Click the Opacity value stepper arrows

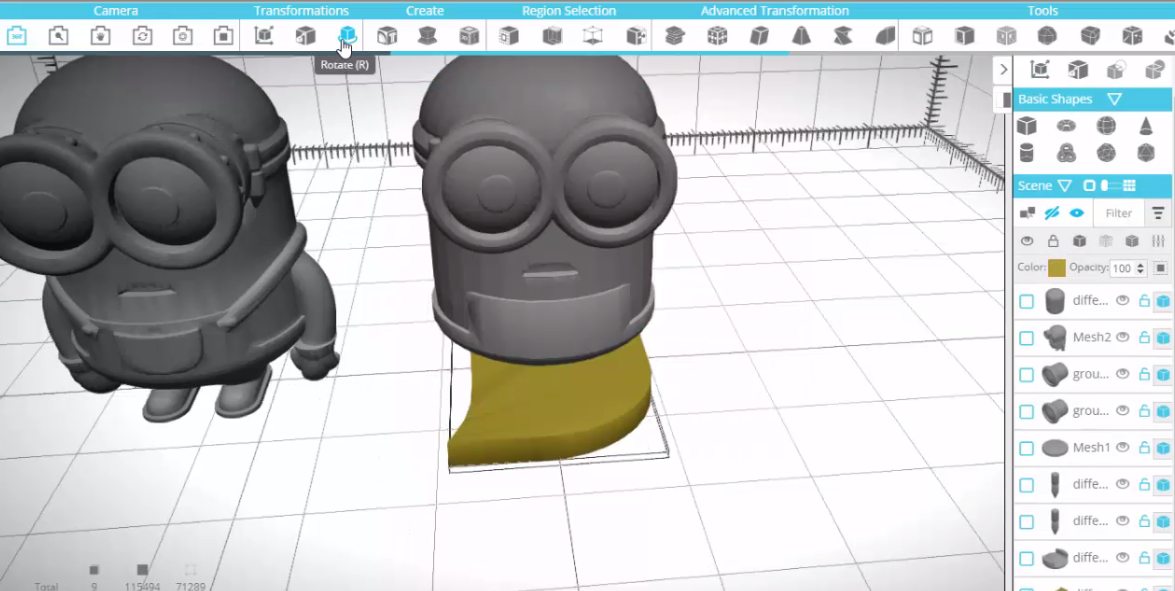click(x=1141, y=268)
